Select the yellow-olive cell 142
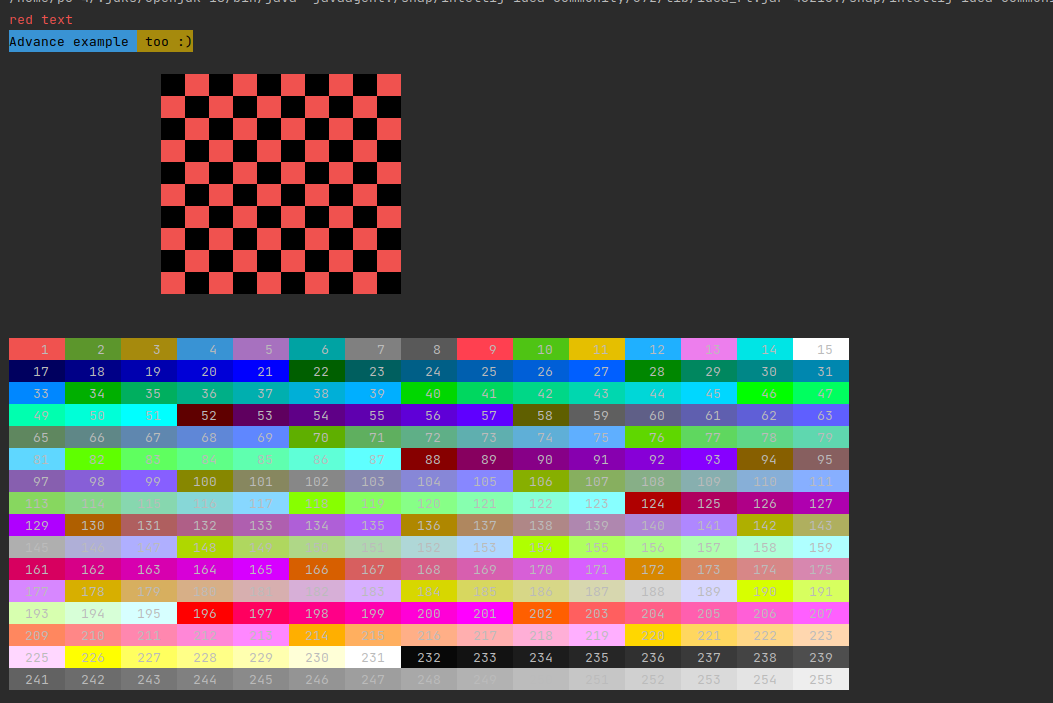The image size is (1053, 703). point(765,525)
